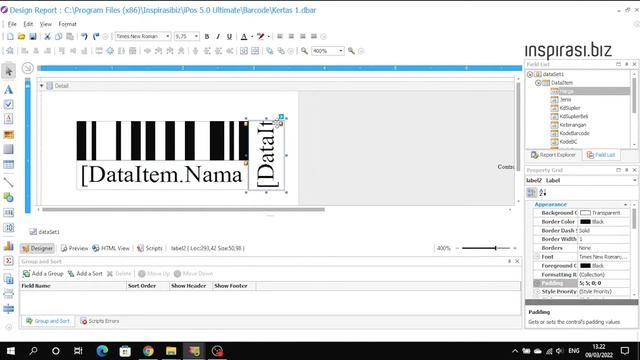Screen dimensions: 640x360
Task: Switch to Preview tab
Action: (74, 248)
